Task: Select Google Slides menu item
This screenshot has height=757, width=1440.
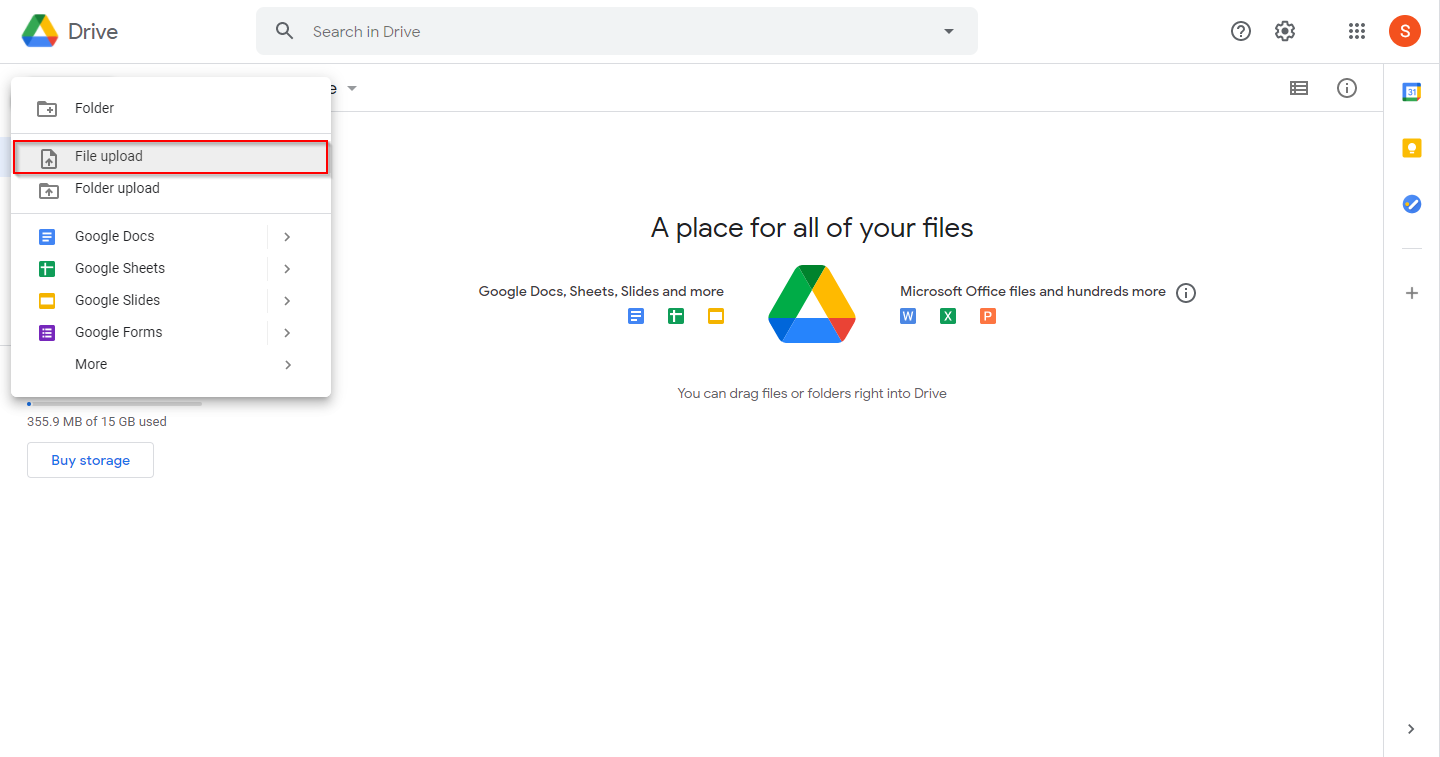Action: [139, 301]
